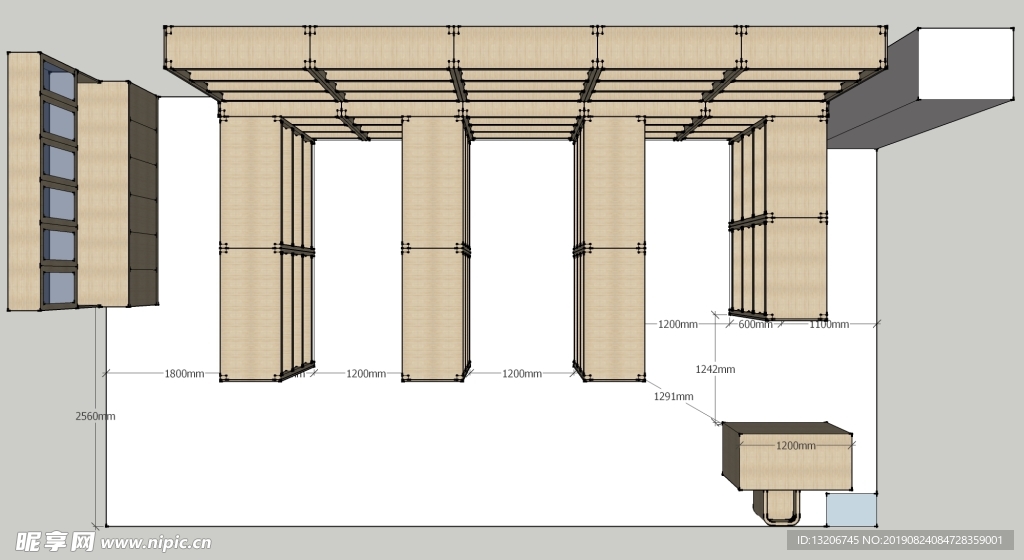The height and width of the screenshot is (560, 1024).
Task: Click the white box at the top right
Action: (966, 63)
